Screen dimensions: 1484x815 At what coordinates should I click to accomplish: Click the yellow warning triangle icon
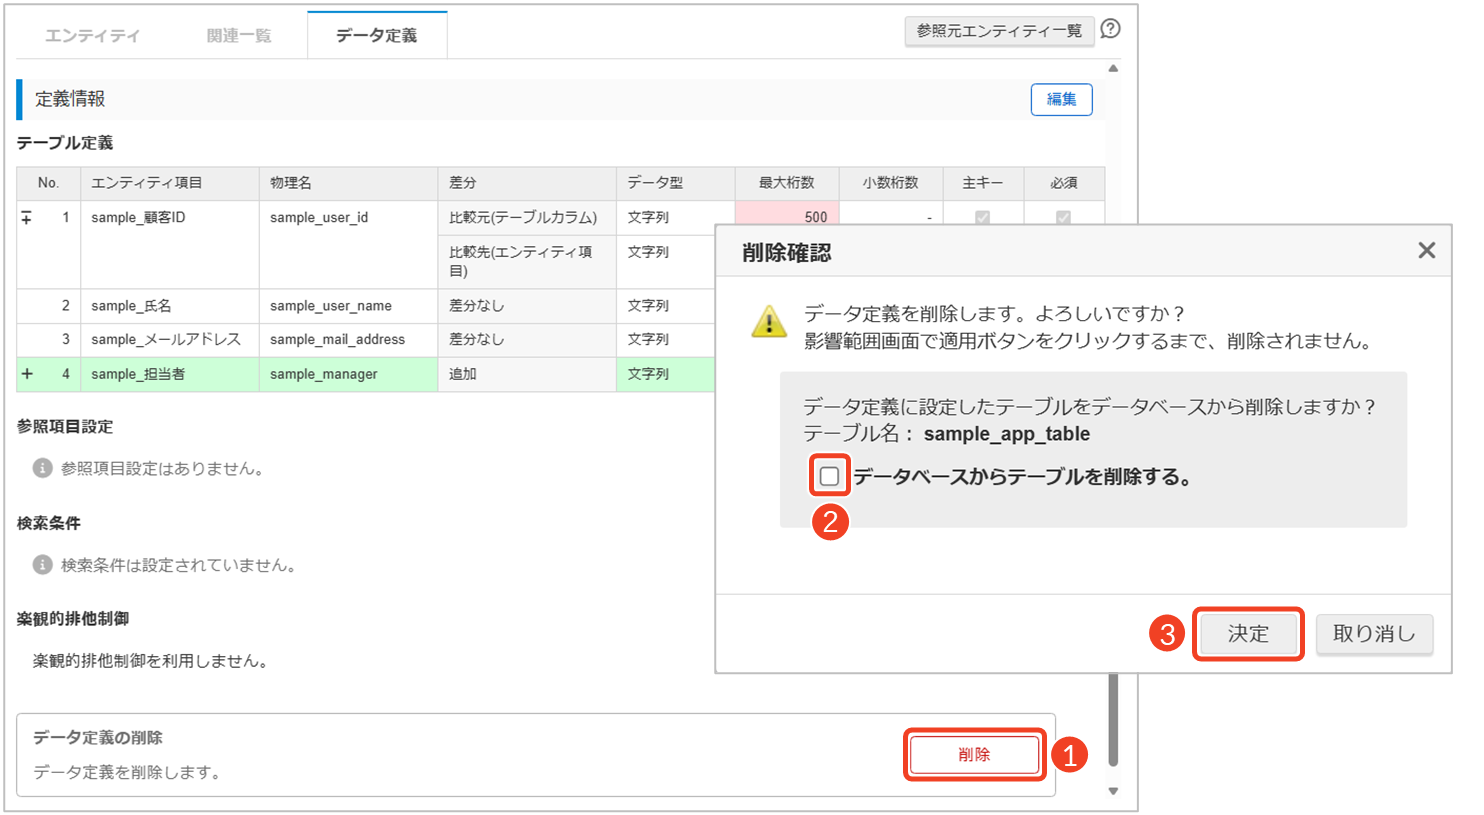[768, 322]
